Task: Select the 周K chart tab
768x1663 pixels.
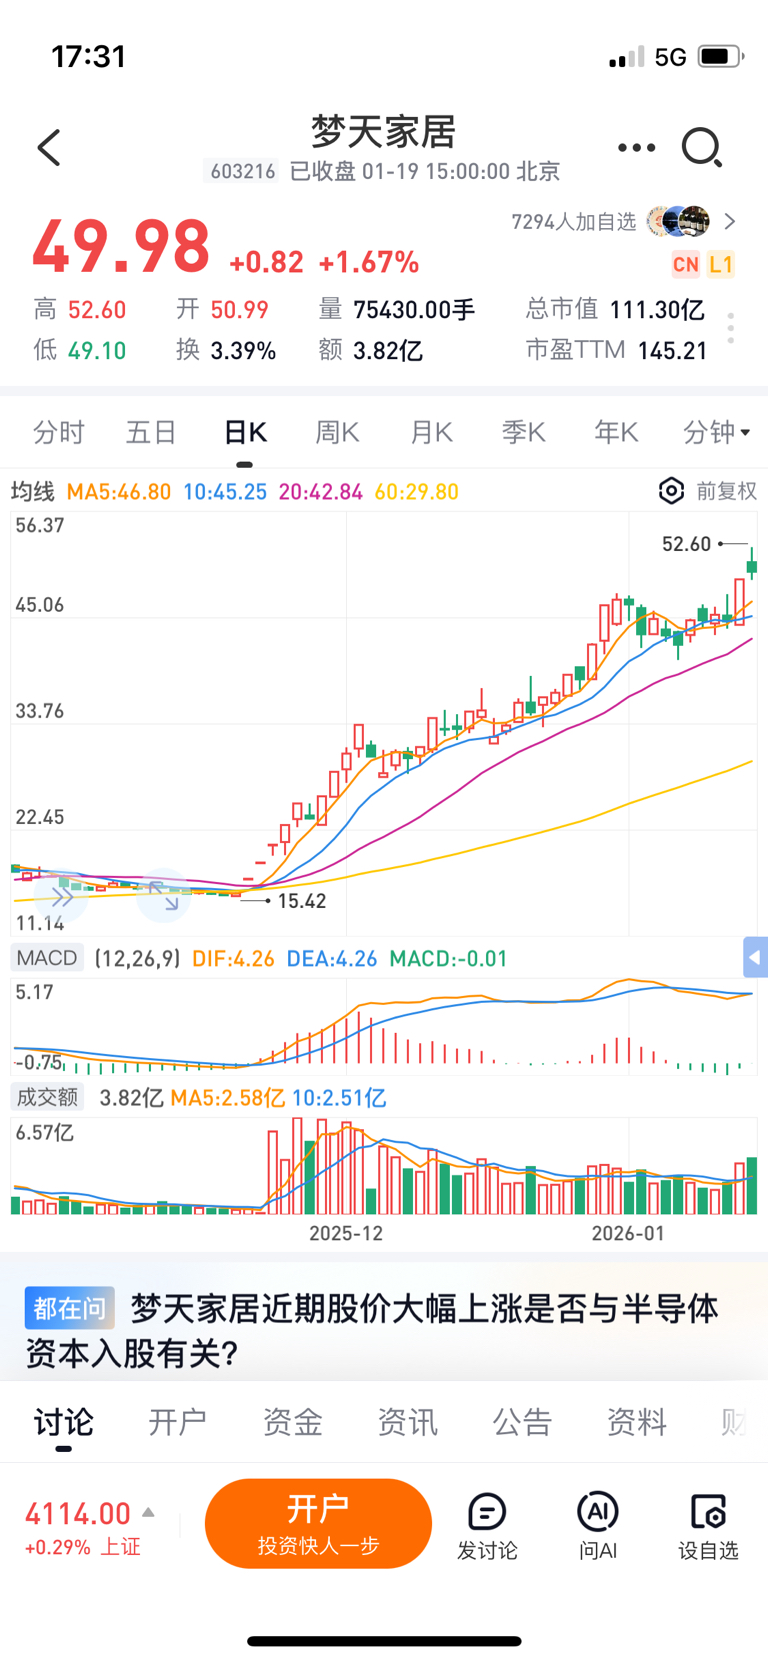Action: [x=337, y=432]
